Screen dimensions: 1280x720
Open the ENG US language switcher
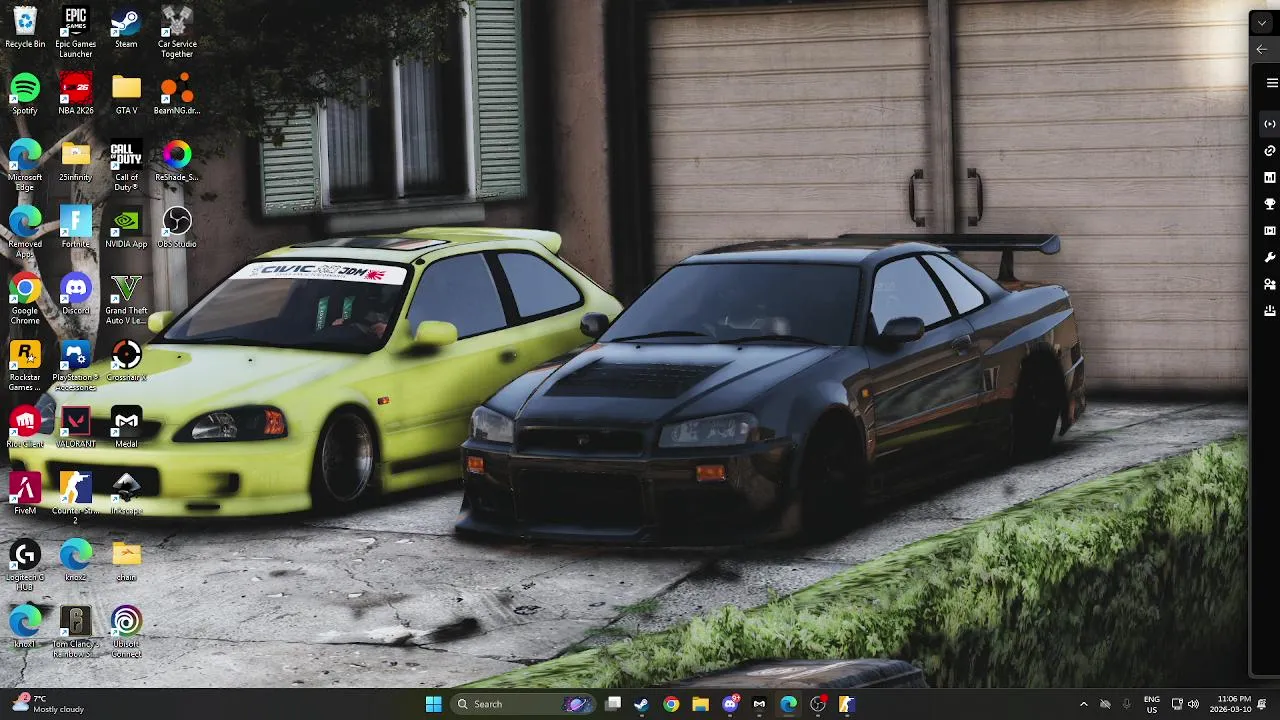pyautogui.click(x=1151, y=704)
